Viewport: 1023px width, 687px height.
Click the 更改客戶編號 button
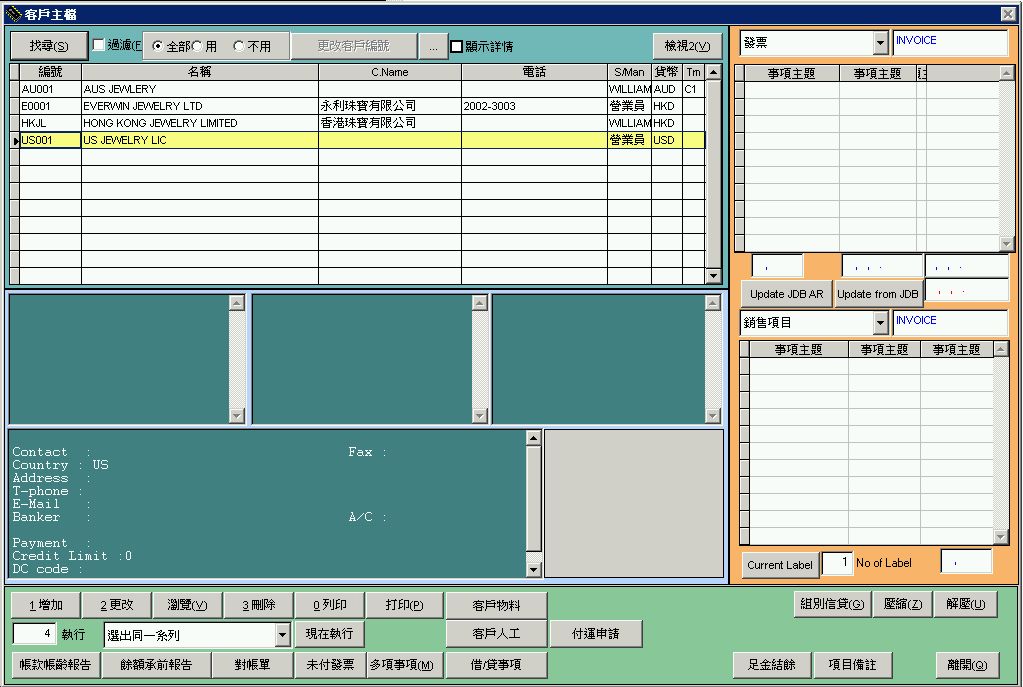[353, 46]
